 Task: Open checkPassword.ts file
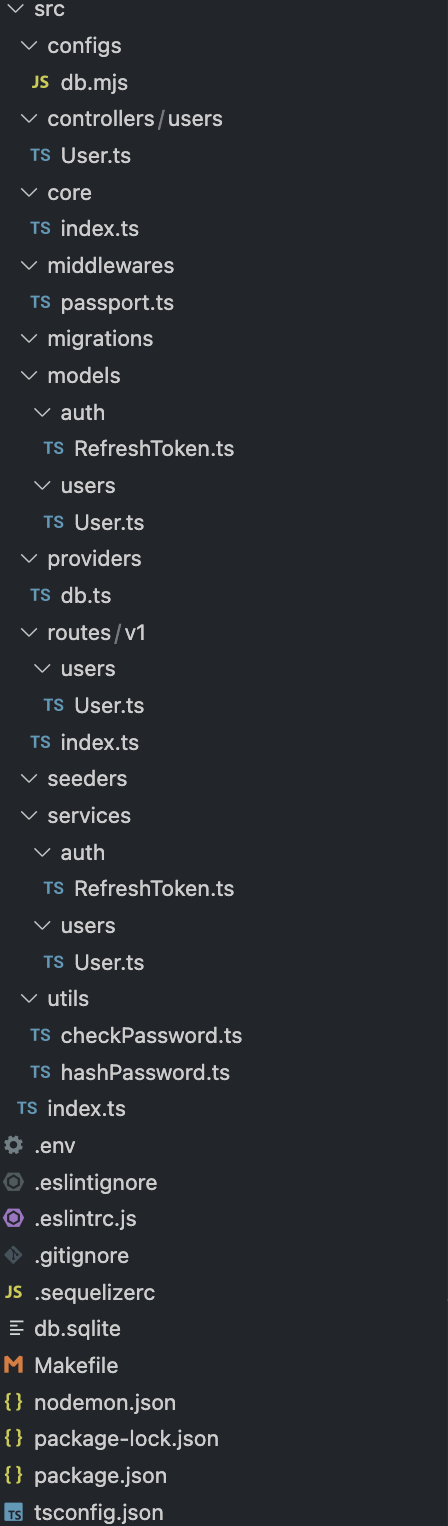[x=151, y=1035]
